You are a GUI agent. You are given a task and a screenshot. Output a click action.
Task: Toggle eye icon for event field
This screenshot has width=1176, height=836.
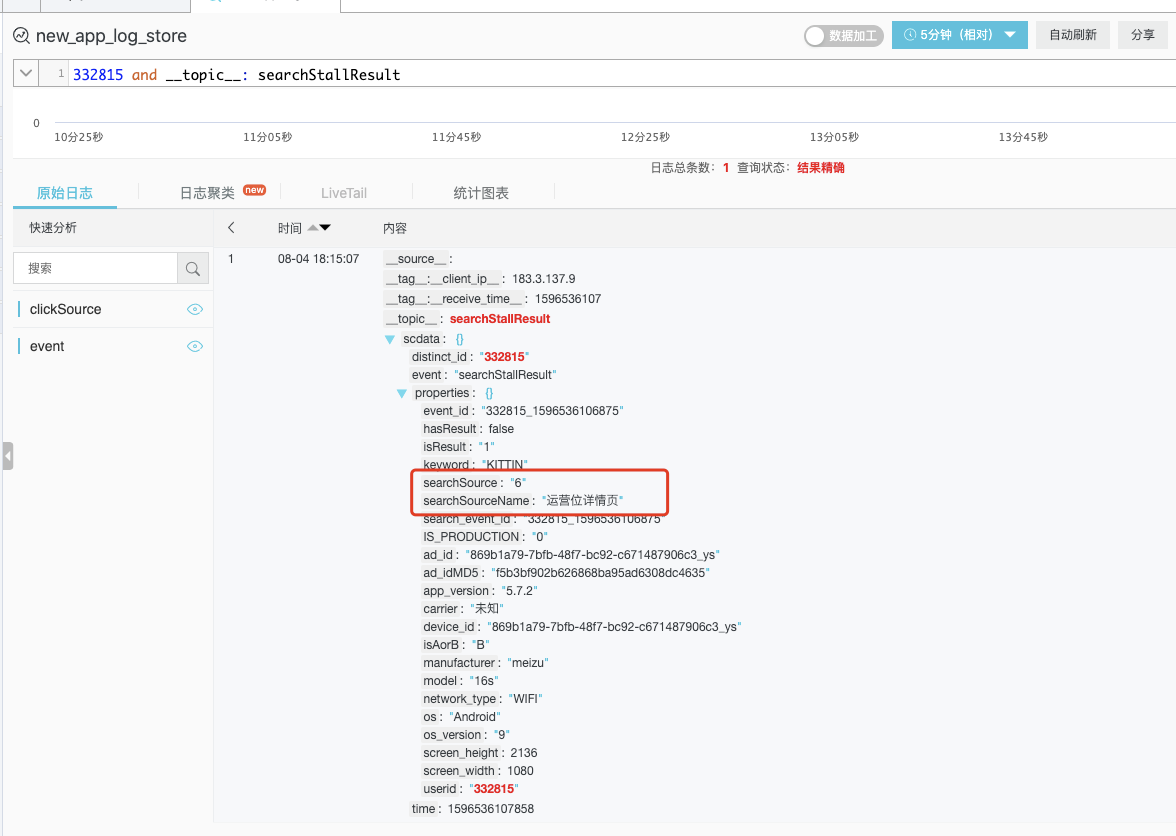click(x=194, y=346)
